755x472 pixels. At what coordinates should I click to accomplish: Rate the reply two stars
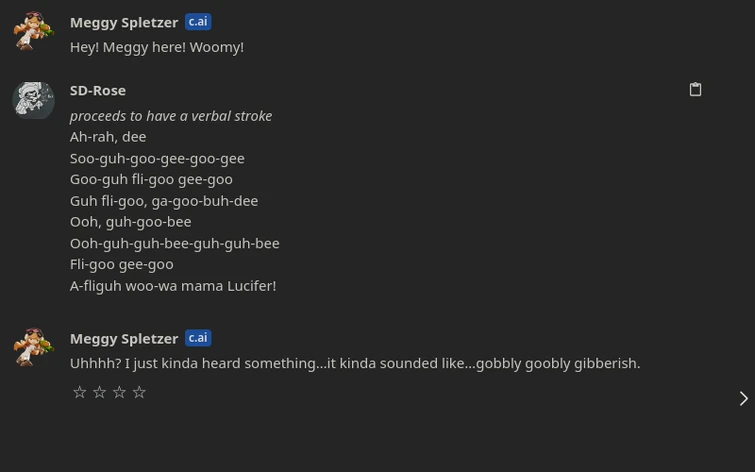(x=100, y=392)
